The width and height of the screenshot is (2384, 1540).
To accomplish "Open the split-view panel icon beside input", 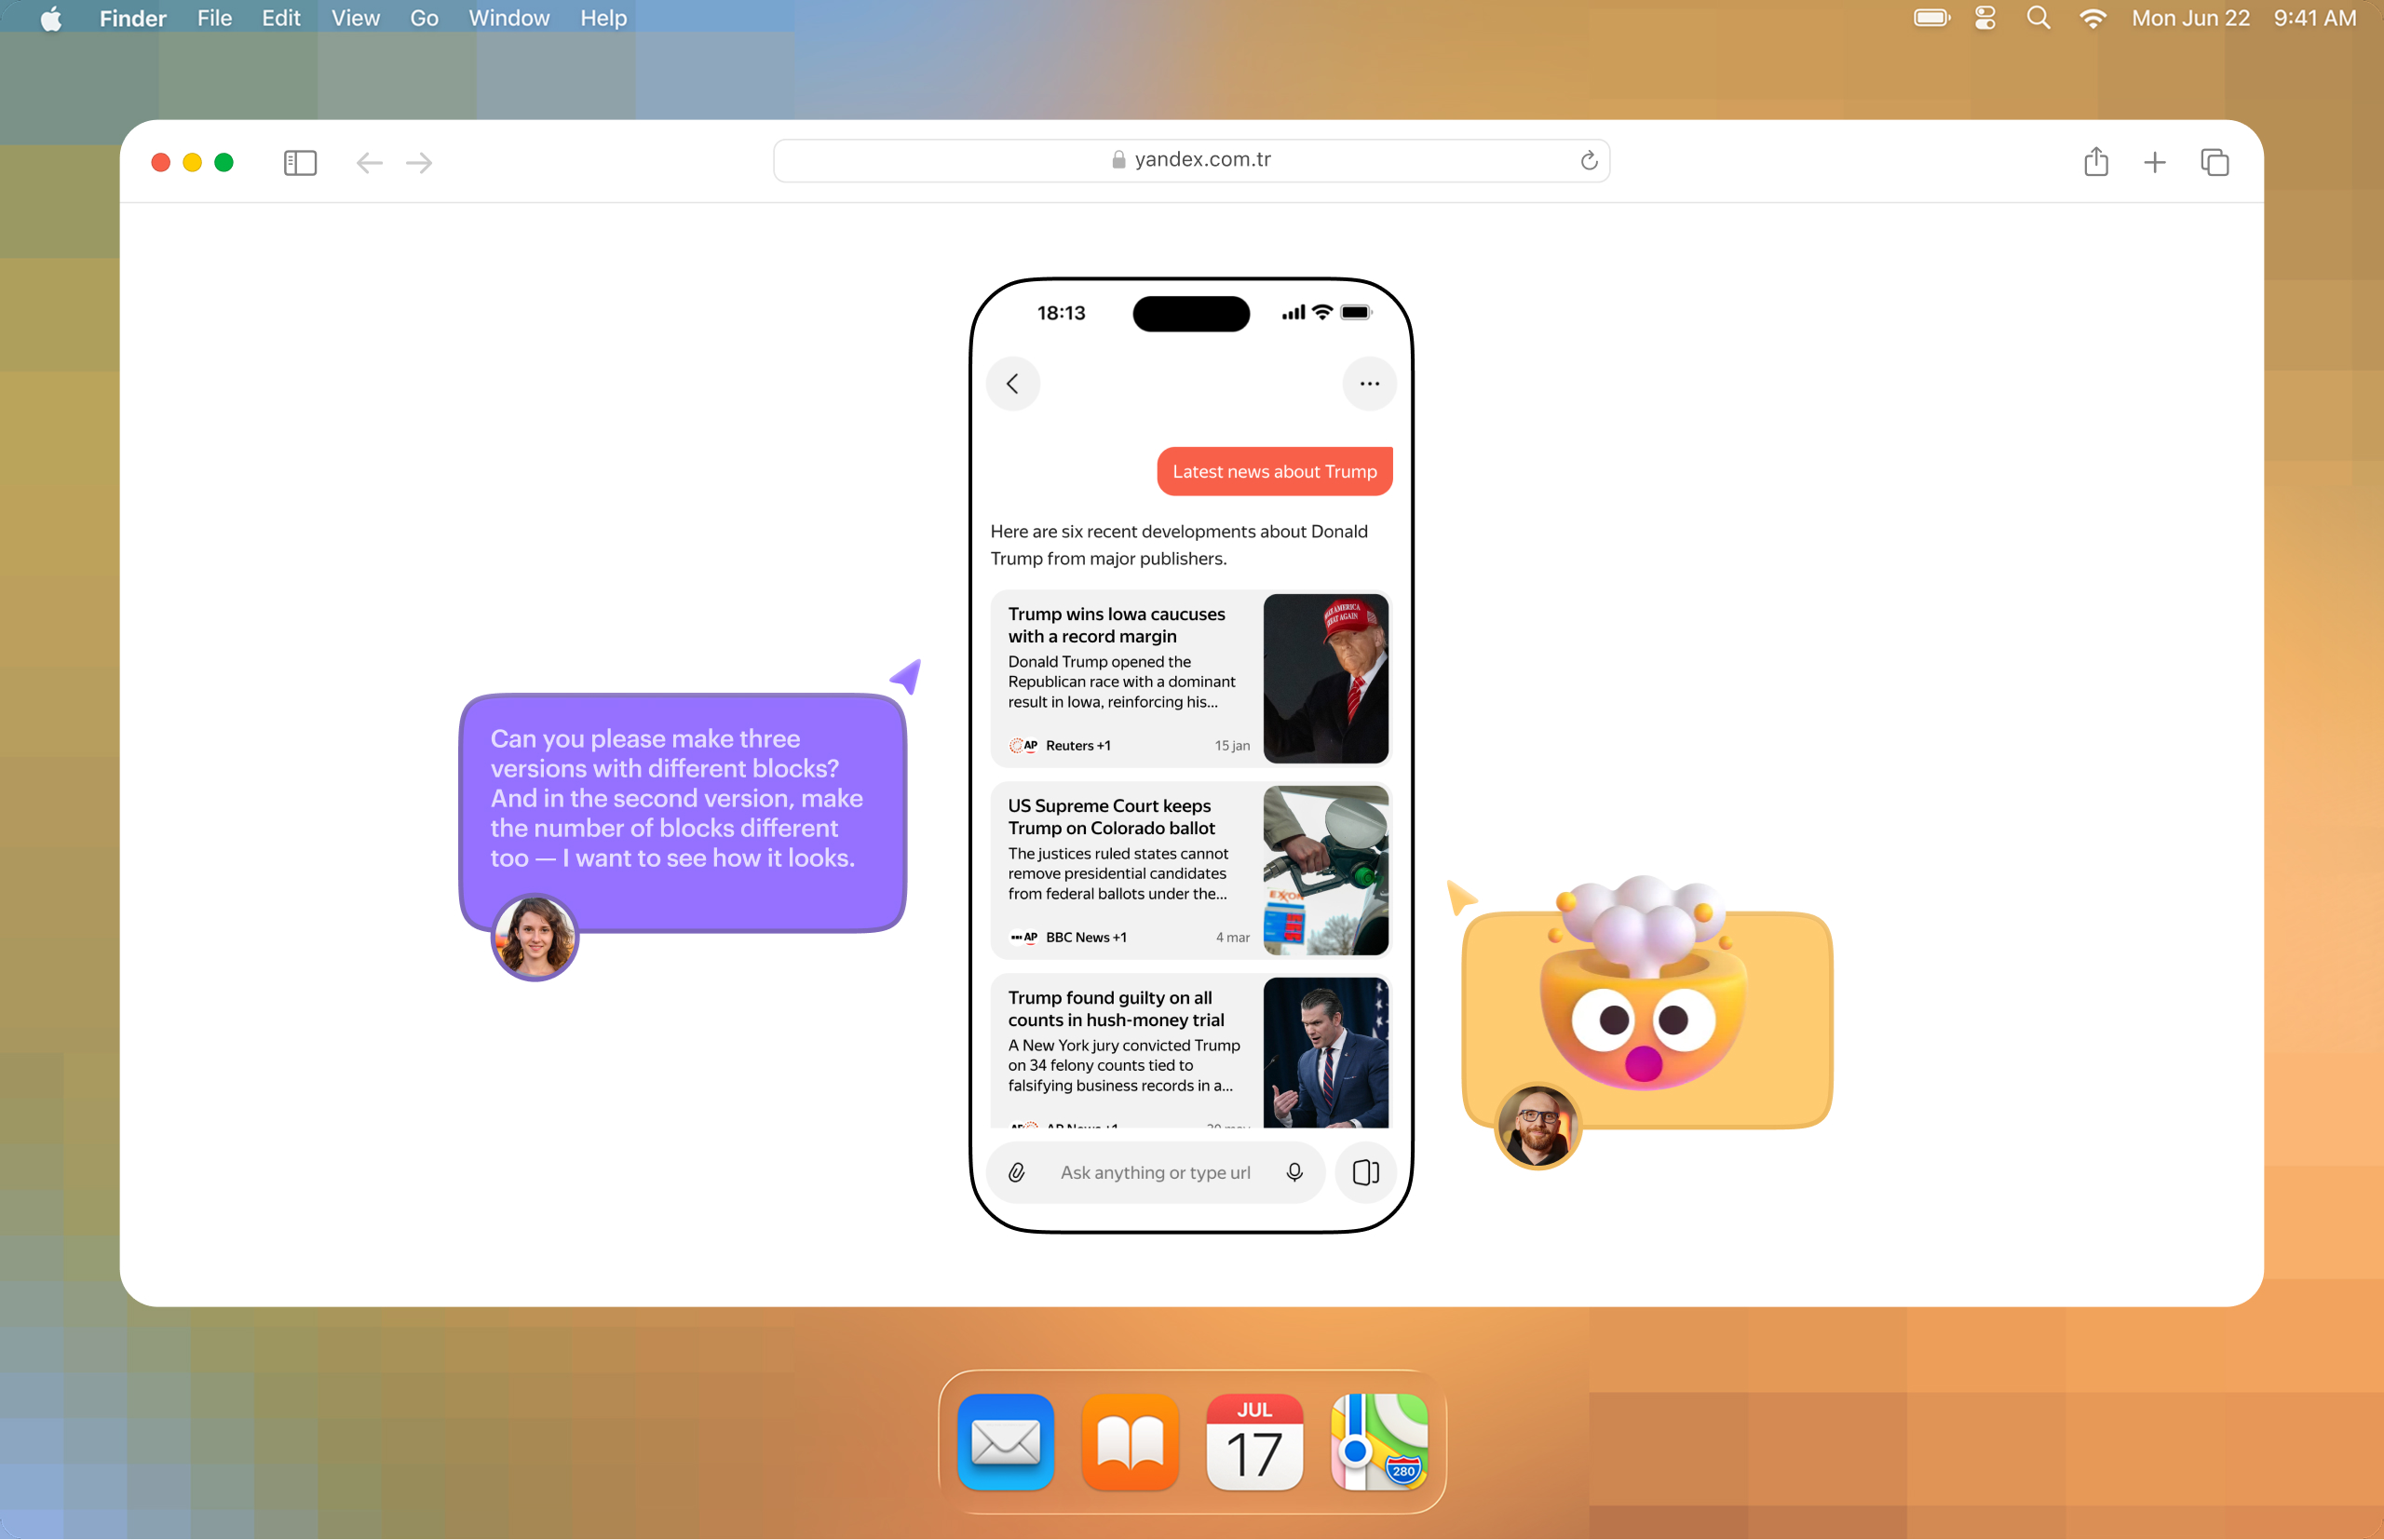I will pos(1365,1172).
